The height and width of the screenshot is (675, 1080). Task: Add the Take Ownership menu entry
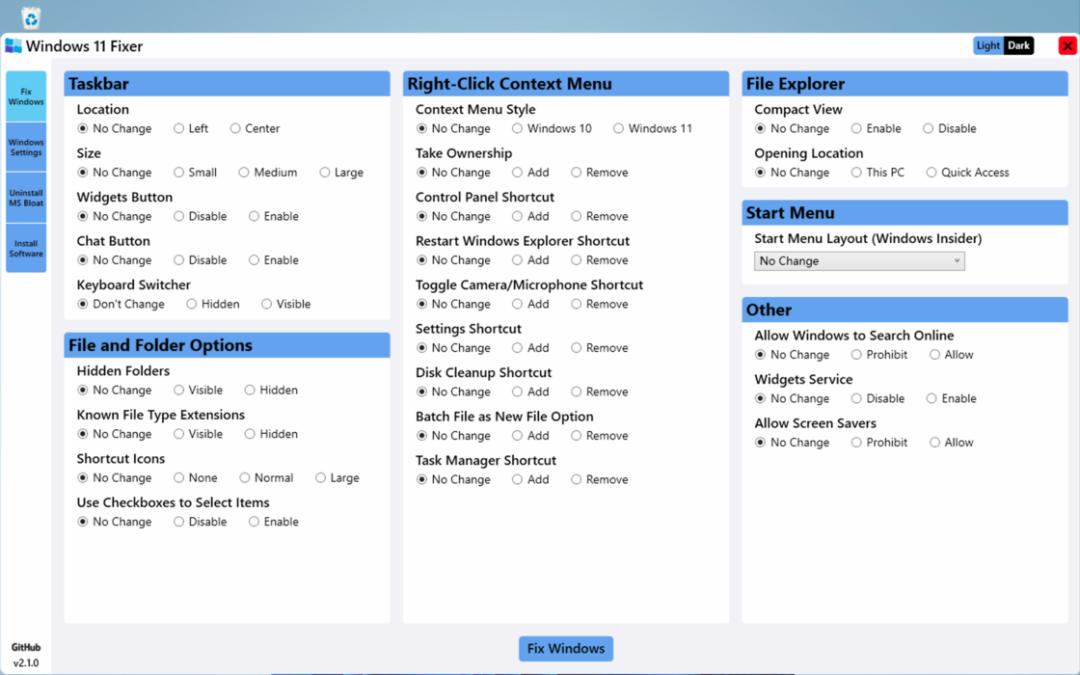tap(530, 172)
